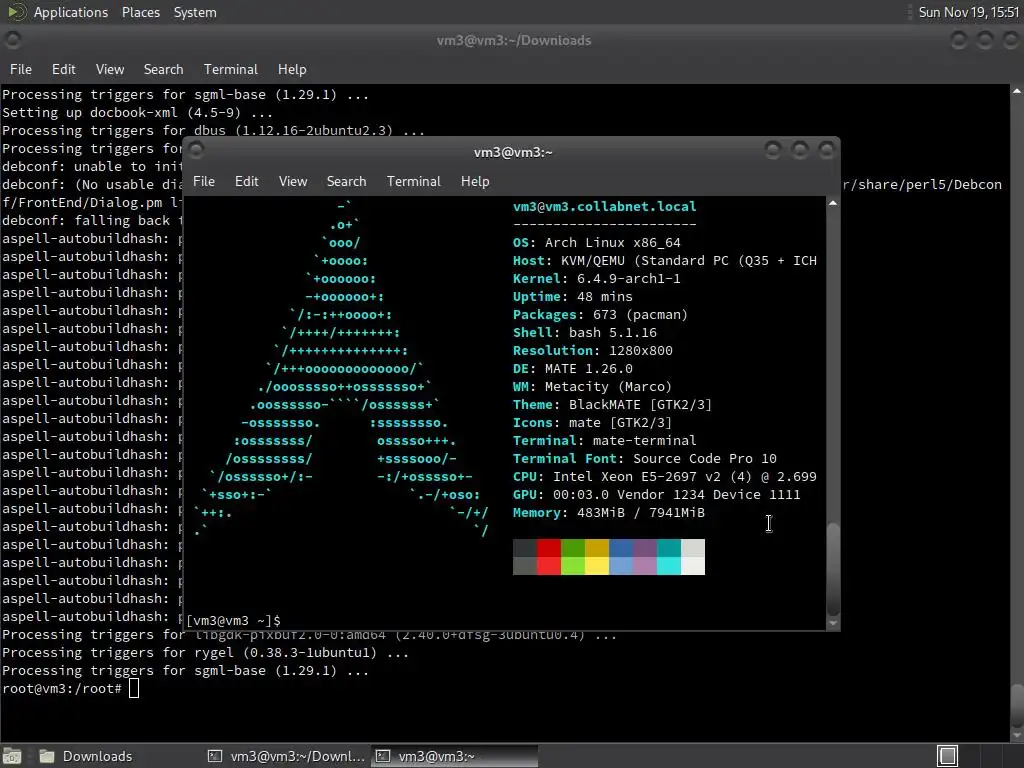The width and height of the screenshot is (1024, 768).
Task: Click the cyan swatch in neofetch palette
Action: (x=668, y=566)
